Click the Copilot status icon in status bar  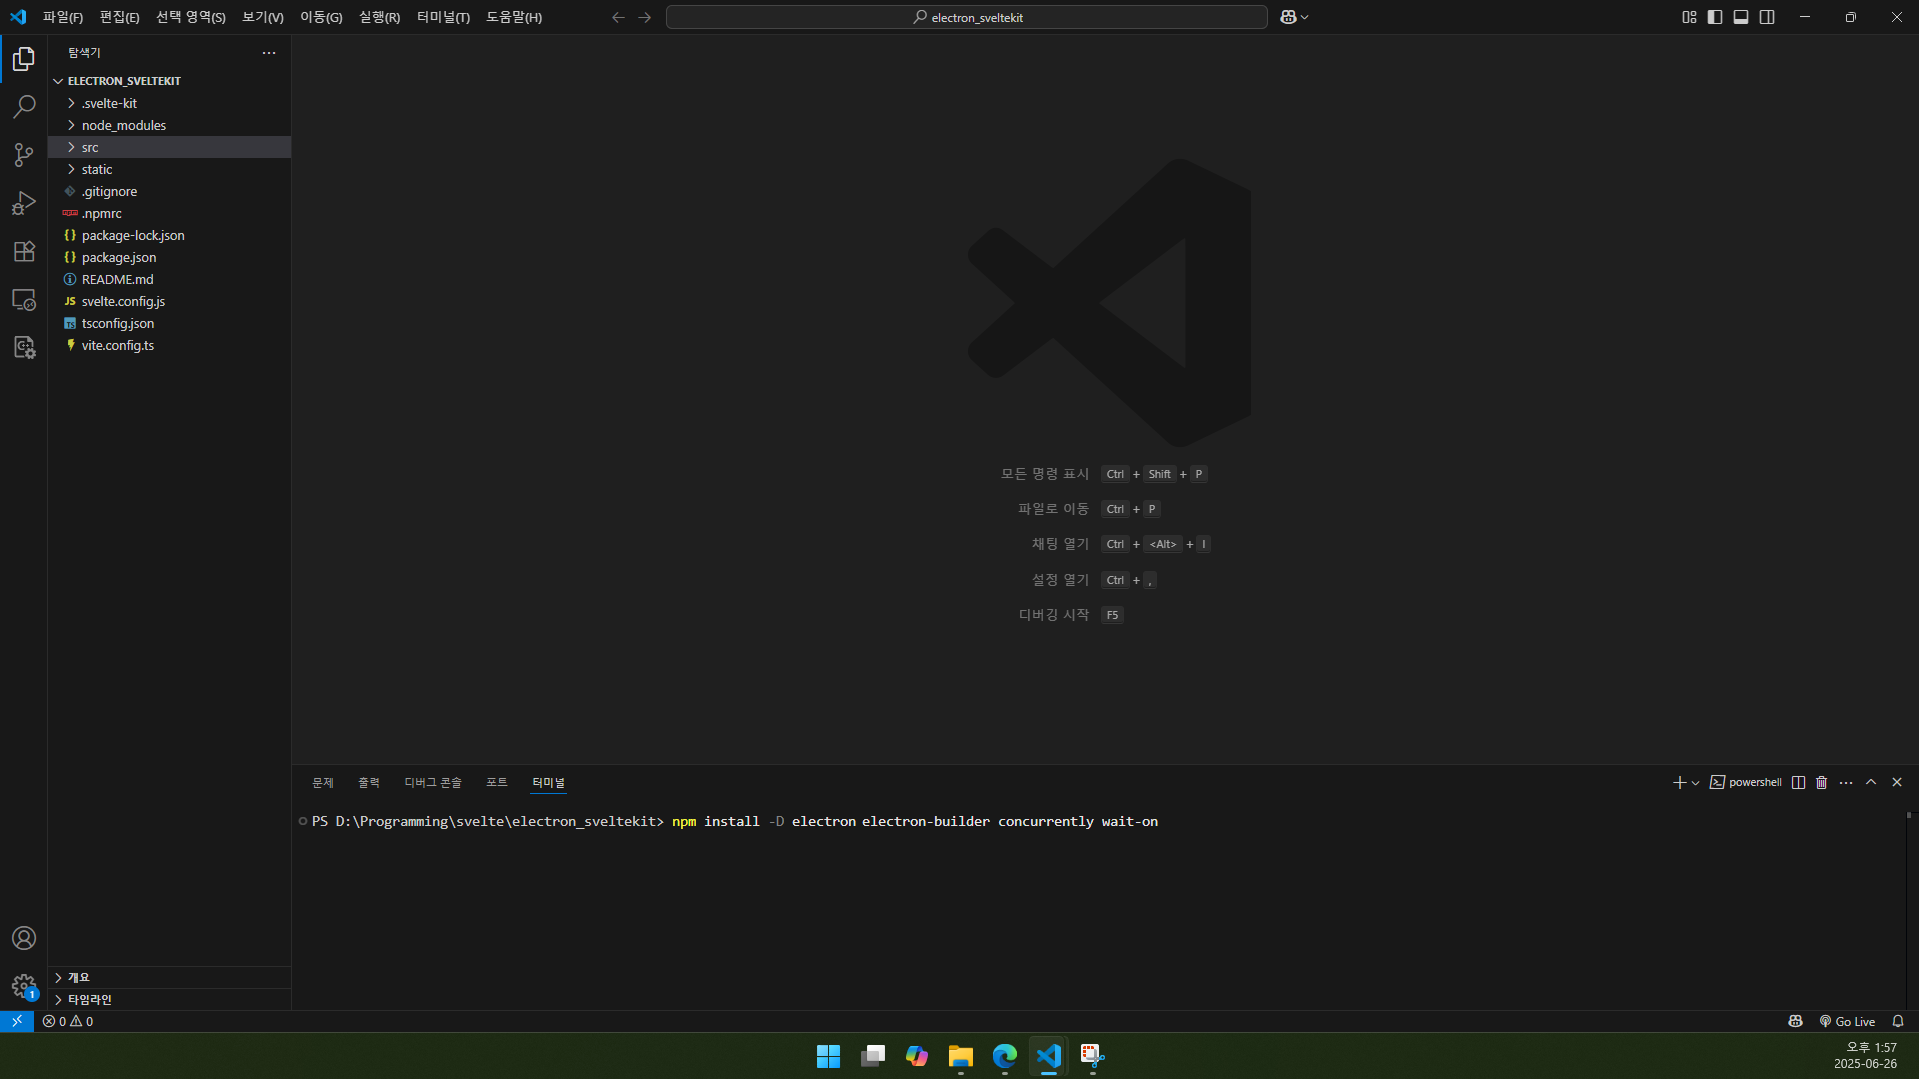1795,1021
